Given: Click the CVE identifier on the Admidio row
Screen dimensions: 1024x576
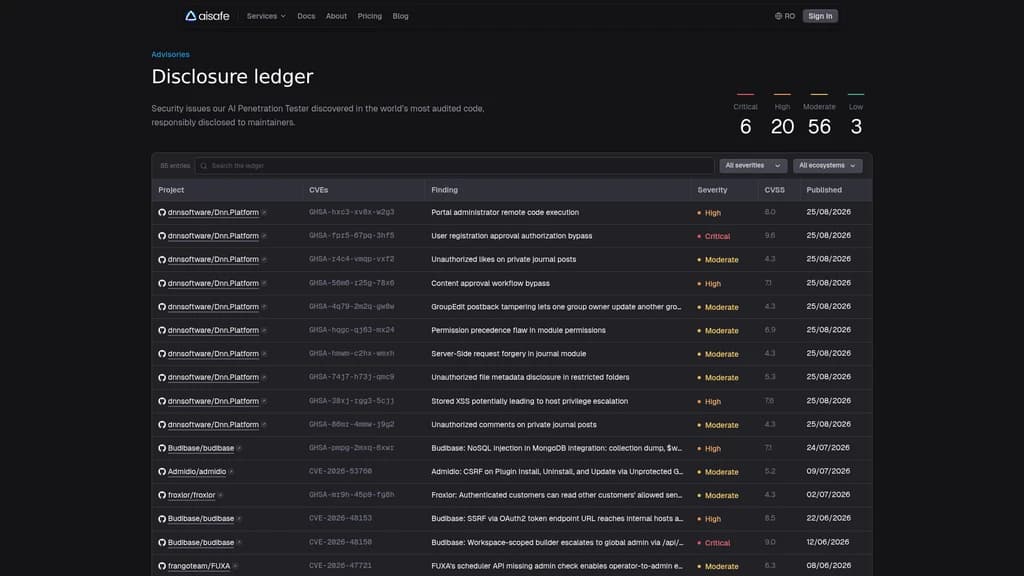Looking at the screenshot, I should (340, 472).
